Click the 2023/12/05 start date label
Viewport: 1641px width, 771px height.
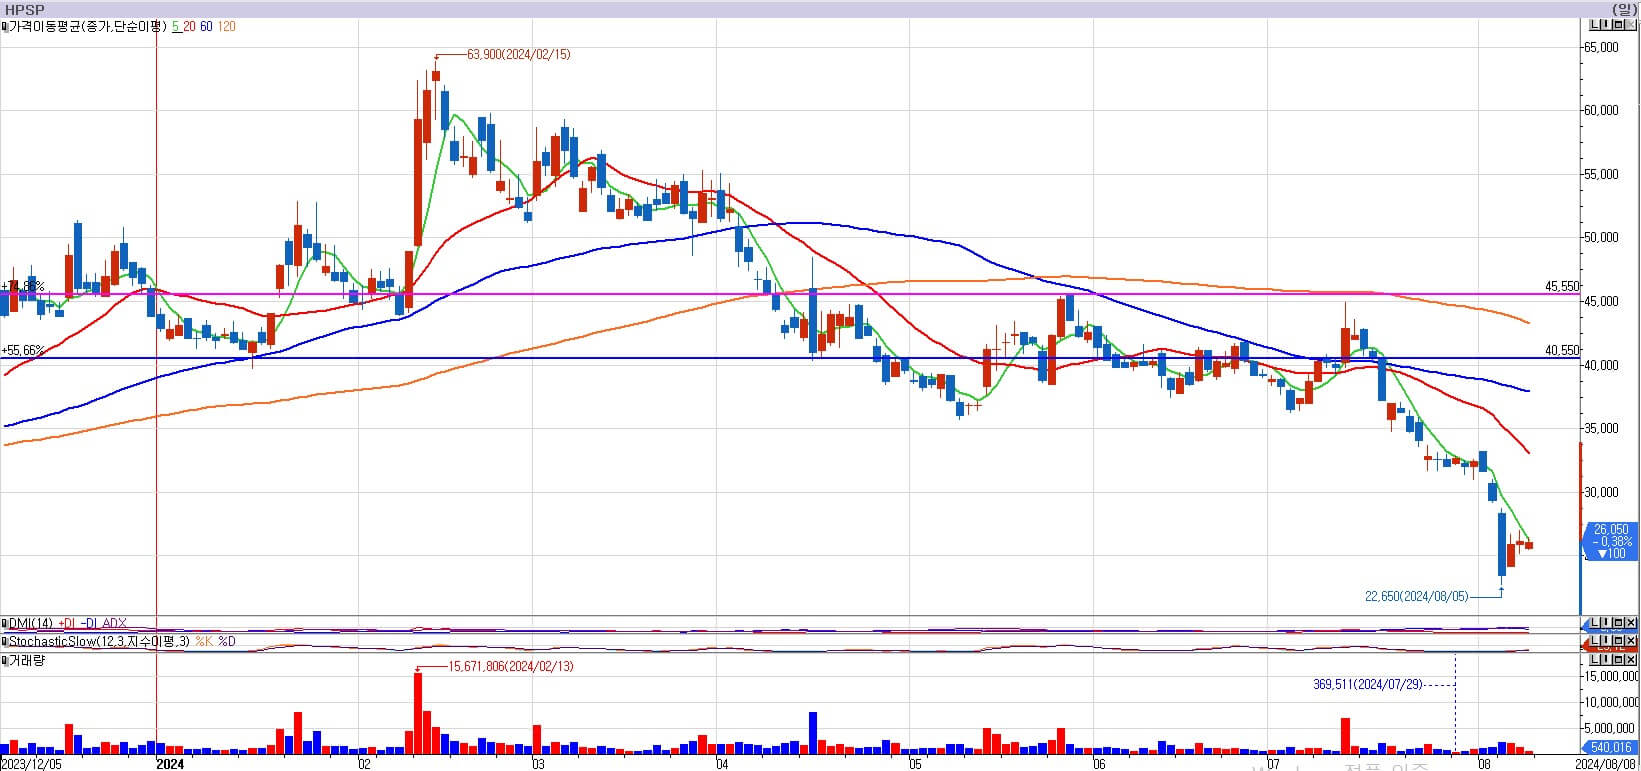click(31, 764)
